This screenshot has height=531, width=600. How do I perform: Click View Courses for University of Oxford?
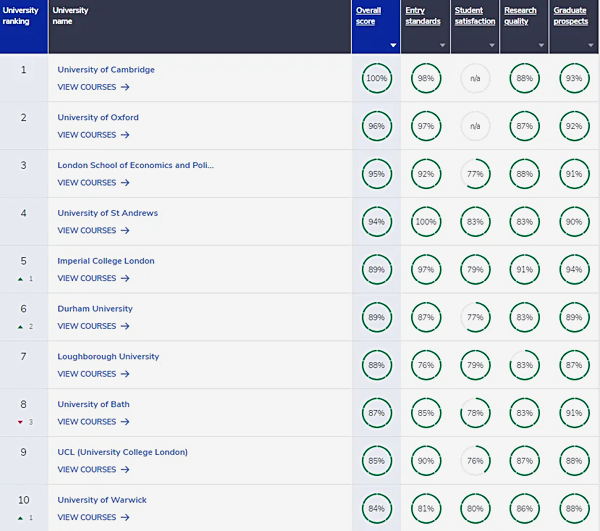click(x=93, y=135)
